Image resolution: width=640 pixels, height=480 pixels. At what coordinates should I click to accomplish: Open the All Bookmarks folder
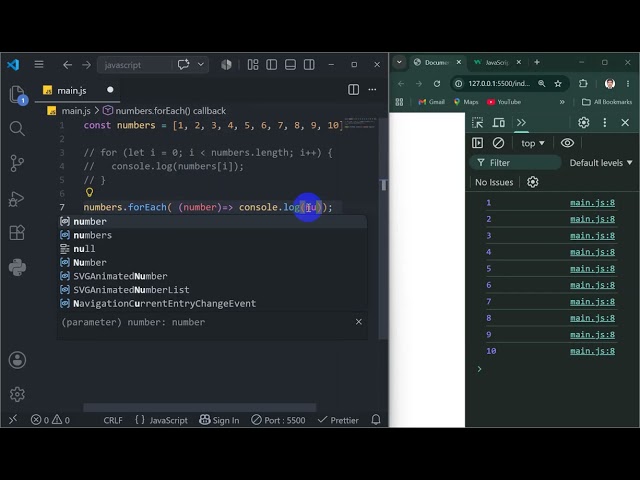[x=607, y=102]
